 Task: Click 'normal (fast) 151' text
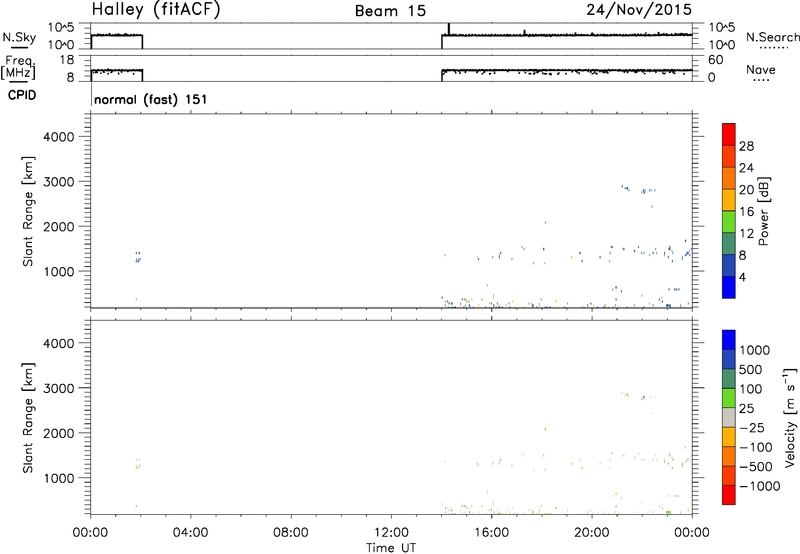(x=151, y=99)
